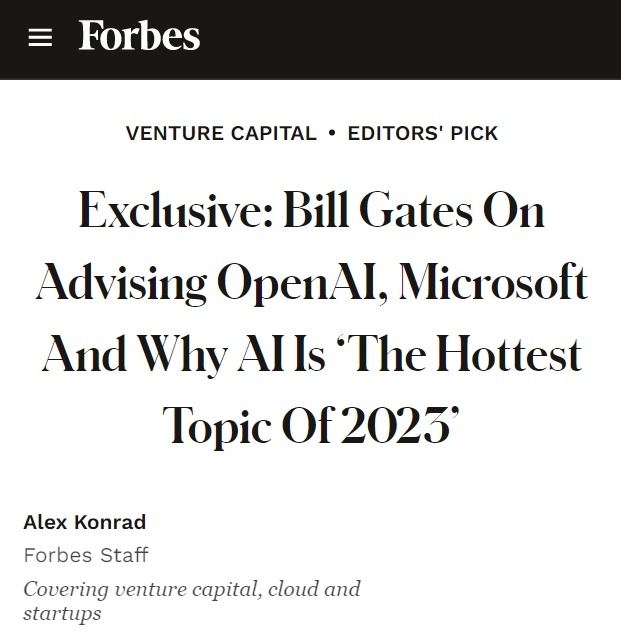Click "OpenAI" in the article headline
The image size is (621, 636).
[x=301, y=284]
